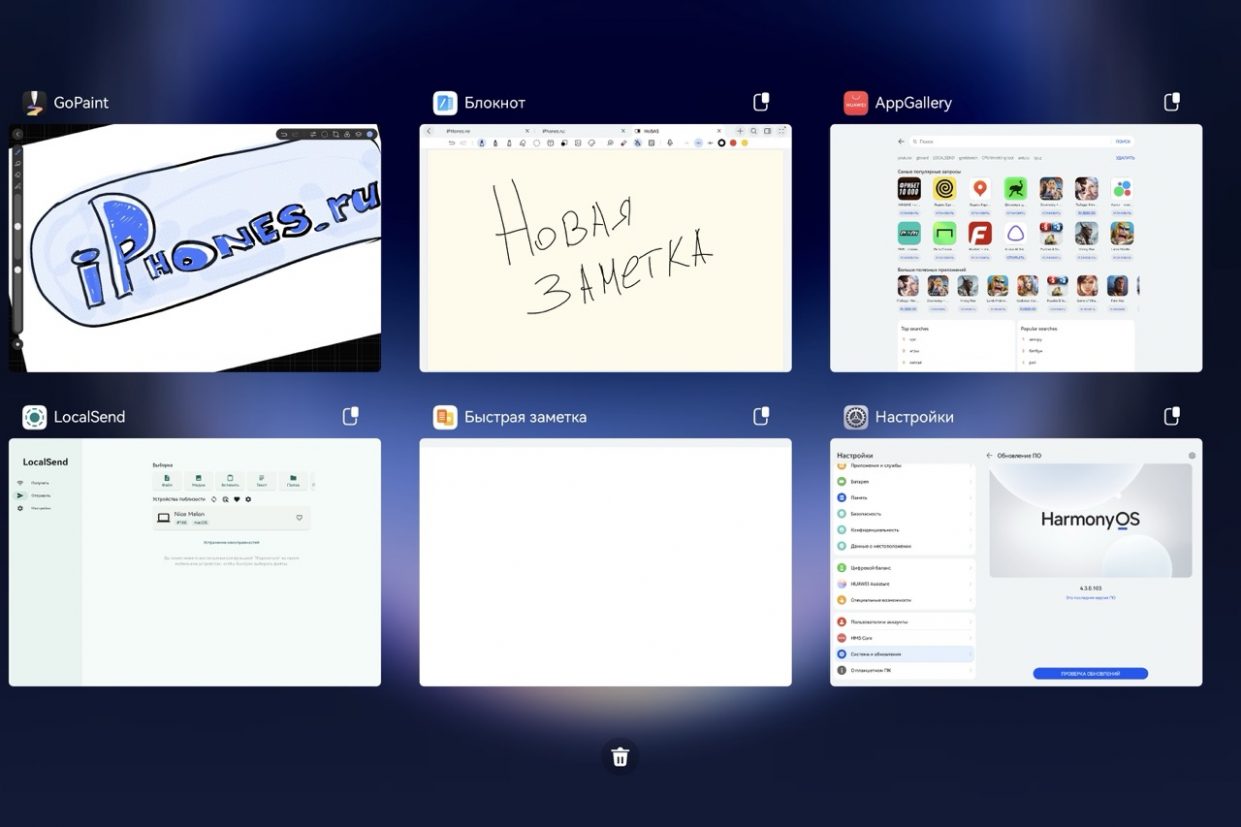Switch to GoPaint drawing preview
This screenshot has height=827, width=1241.
point(195,248)
